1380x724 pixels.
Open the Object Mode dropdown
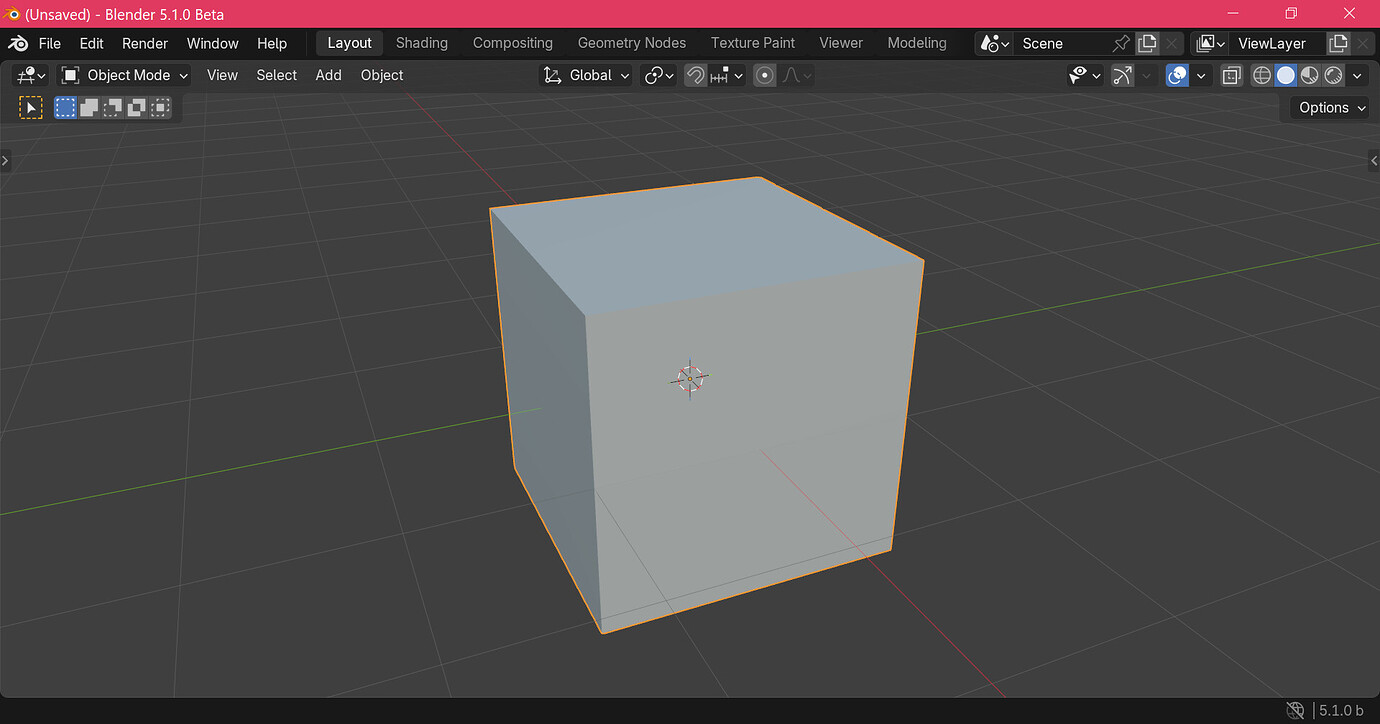coord(125,75)
